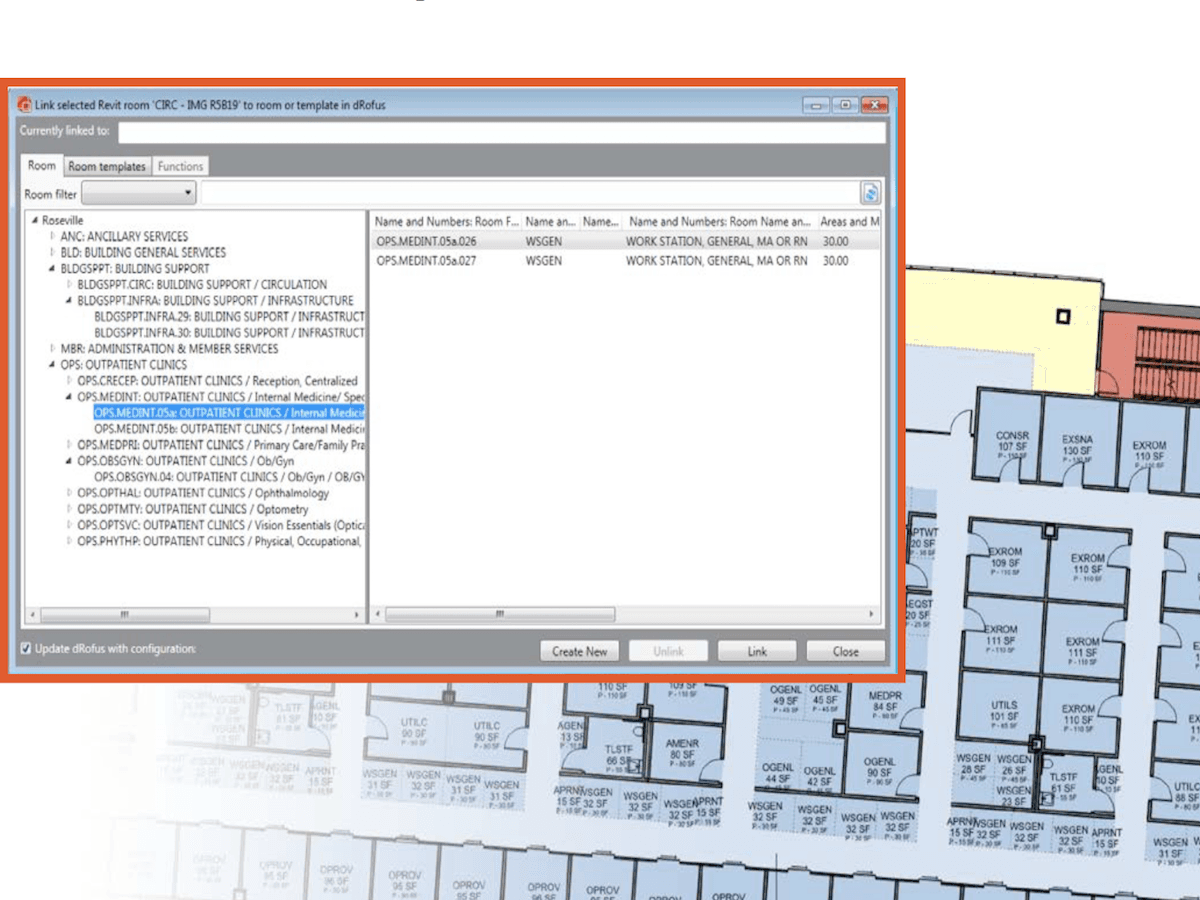
Task: Sort by the Areas and M column header
Action: click(x=849, y=221)
